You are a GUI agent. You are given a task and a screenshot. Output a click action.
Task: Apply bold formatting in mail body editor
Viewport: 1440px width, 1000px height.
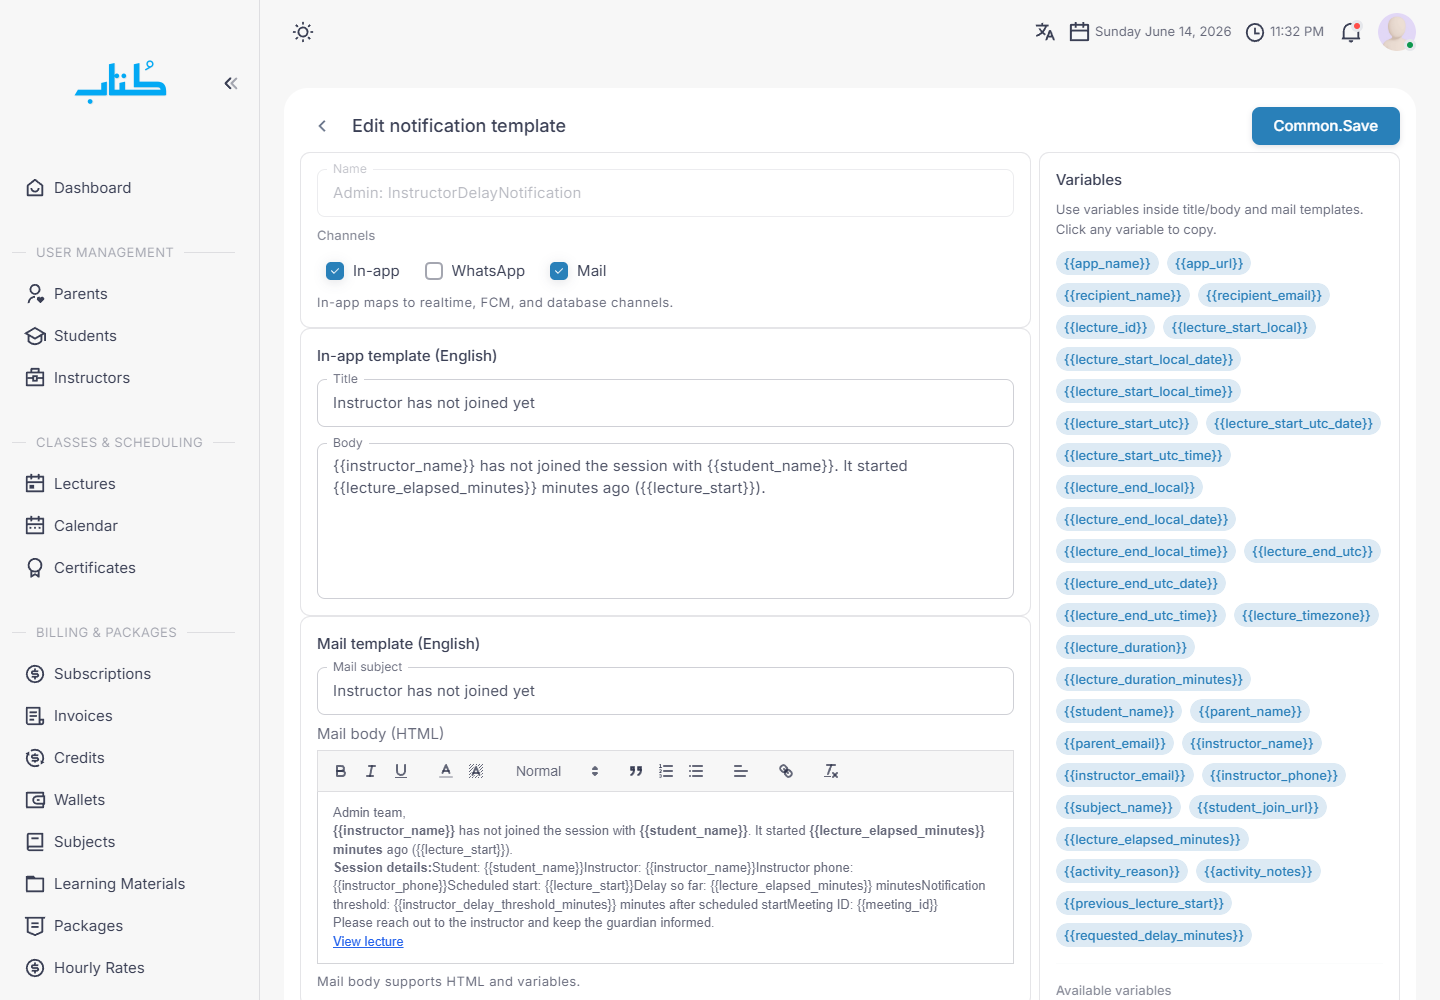point(341,771)
